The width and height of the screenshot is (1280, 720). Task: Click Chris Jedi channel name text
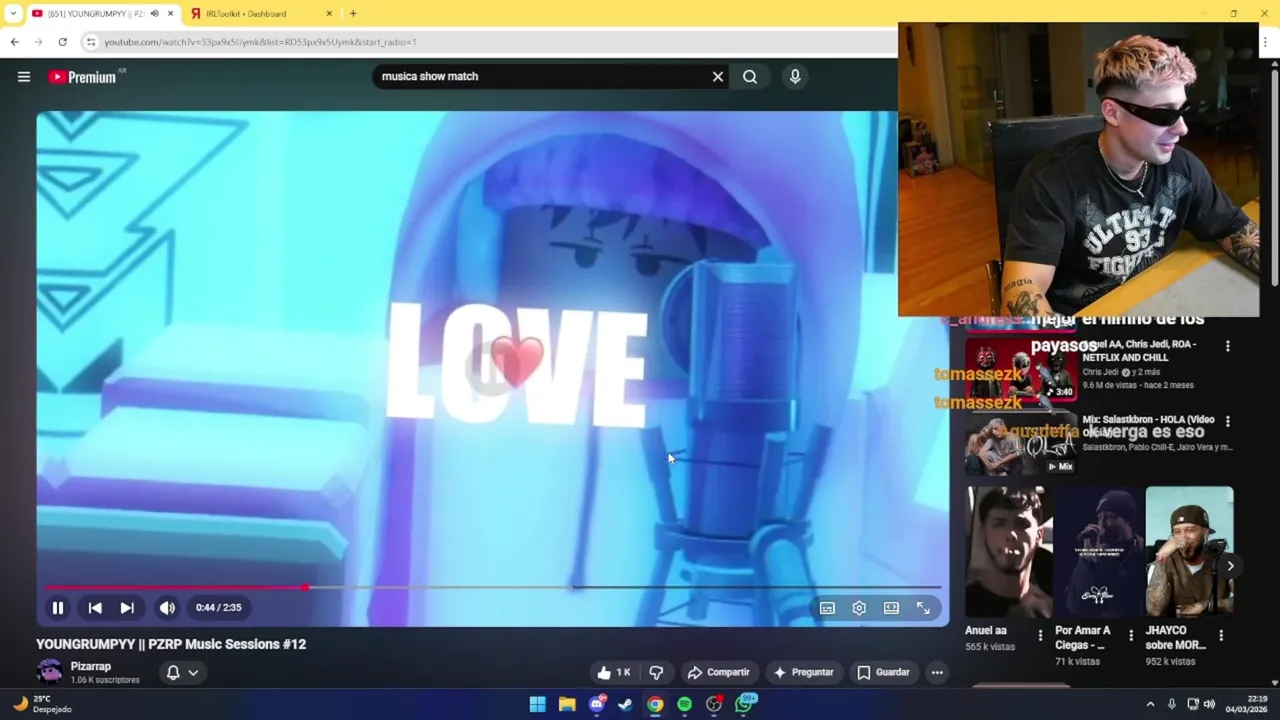1101,372
